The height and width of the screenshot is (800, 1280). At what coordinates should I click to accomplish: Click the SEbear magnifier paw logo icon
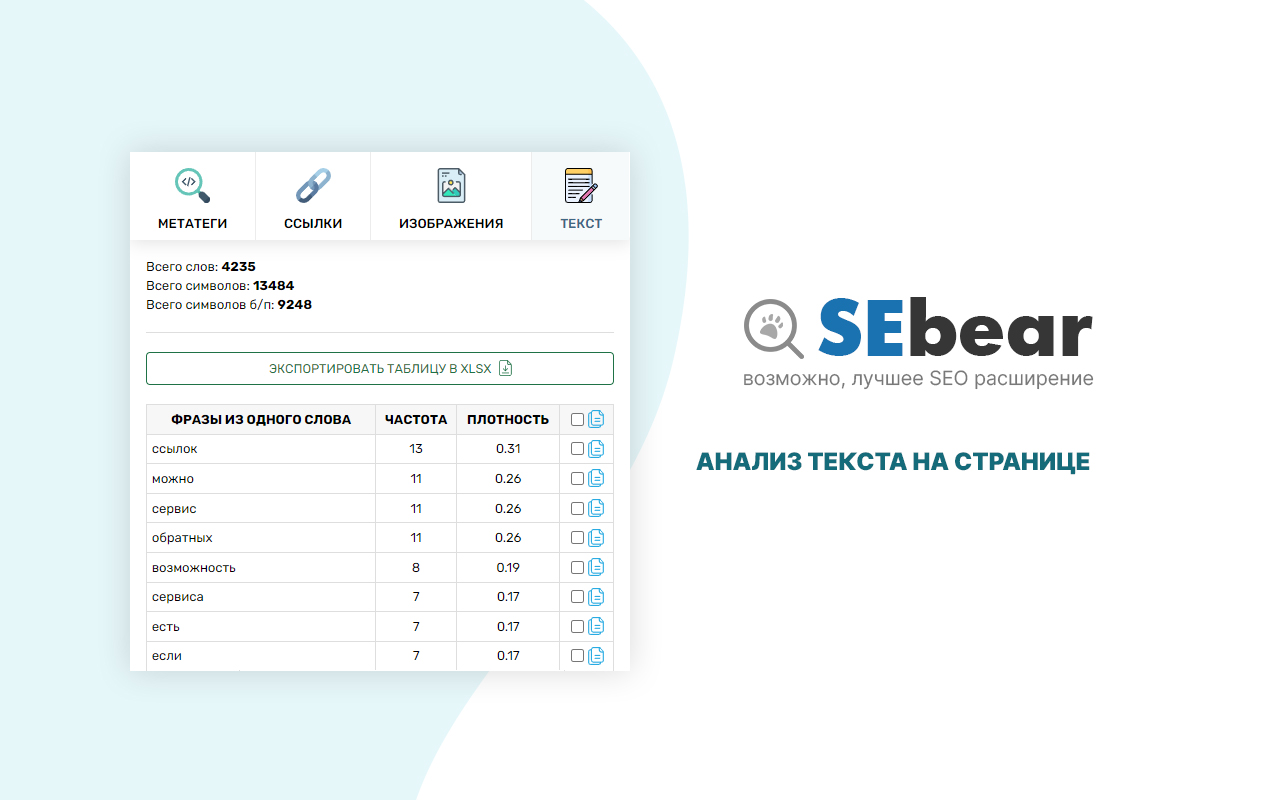click(774, 328)
